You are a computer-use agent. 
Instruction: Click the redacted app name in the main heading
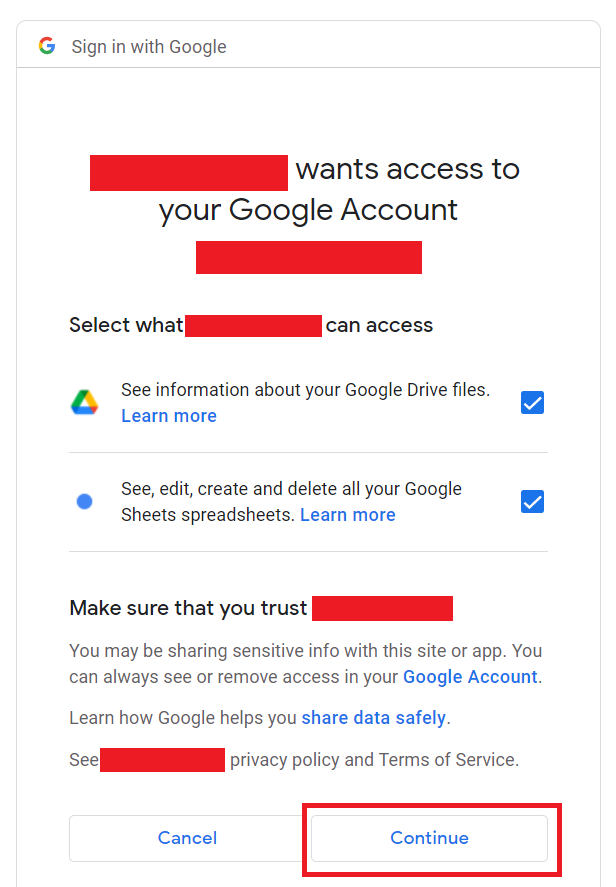coord(189,173)
